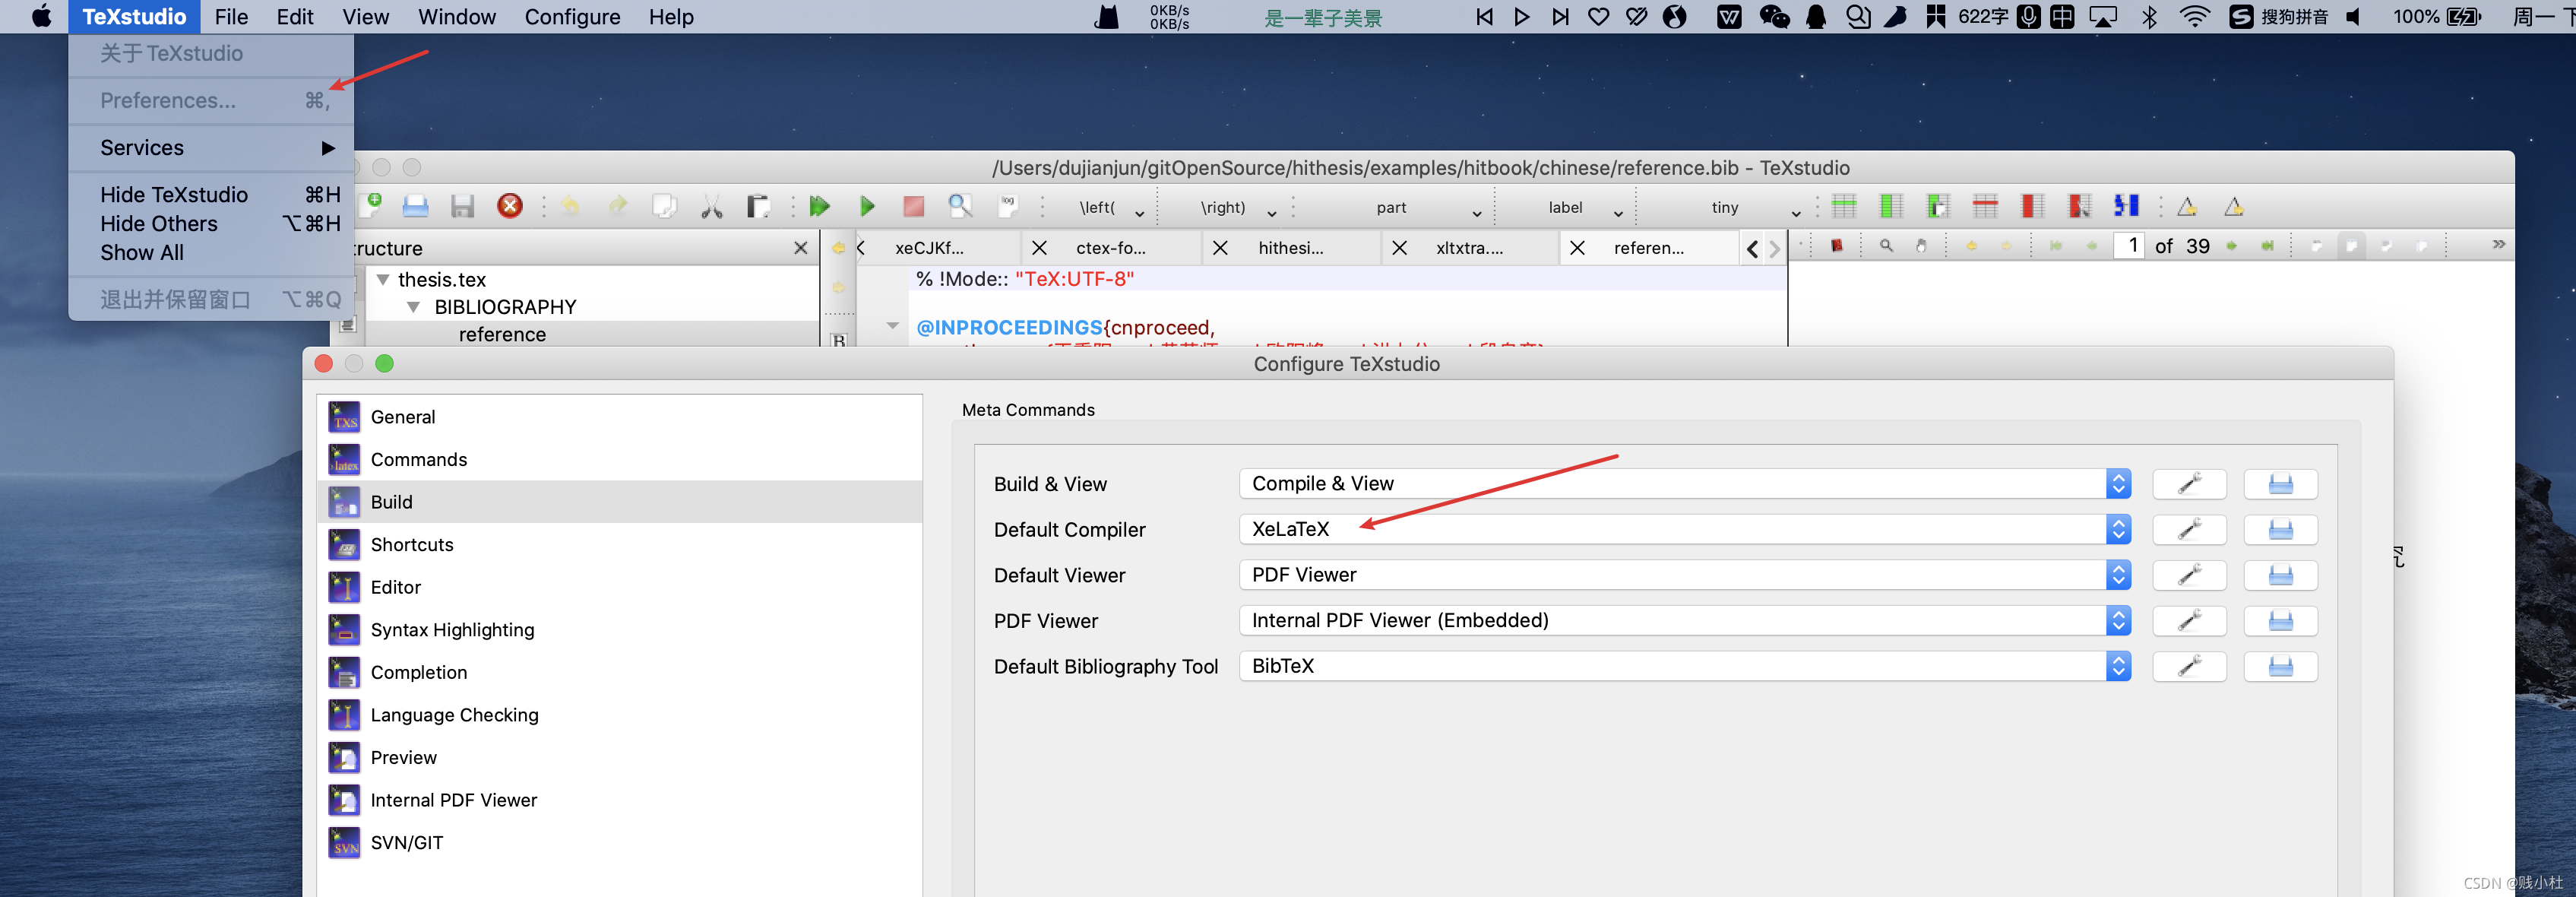Click the Wi-Fi icon in the macOS menu bar
This screenshot has height=897, width=2576.
[2194, 17]
